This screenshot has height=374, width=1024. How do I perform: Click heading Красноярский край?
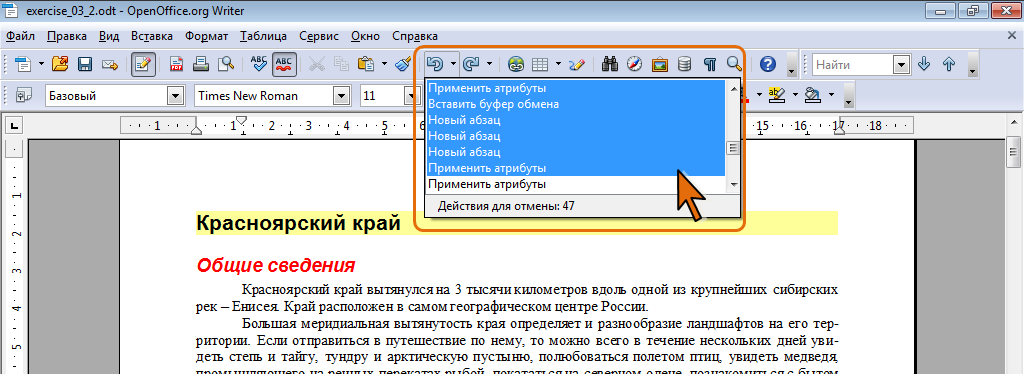[x=298, y=223]
